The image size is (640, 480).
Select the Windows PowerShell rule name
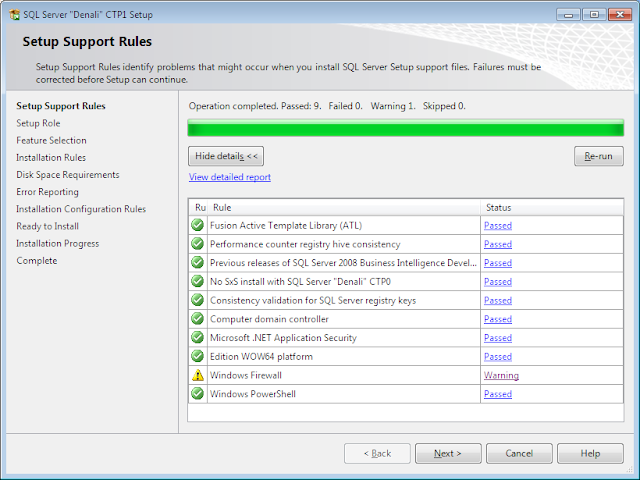click(x=253, y=394)
